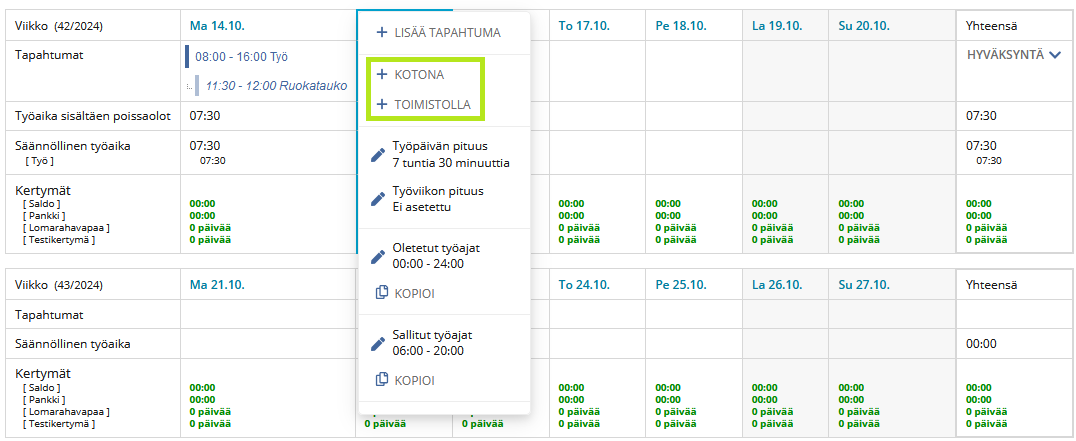Image resolution: width=1076 pixels, height=441 pixels.
Task: Click the pencil icon for Oletetut työajat
Action: (x=378, y=256)
